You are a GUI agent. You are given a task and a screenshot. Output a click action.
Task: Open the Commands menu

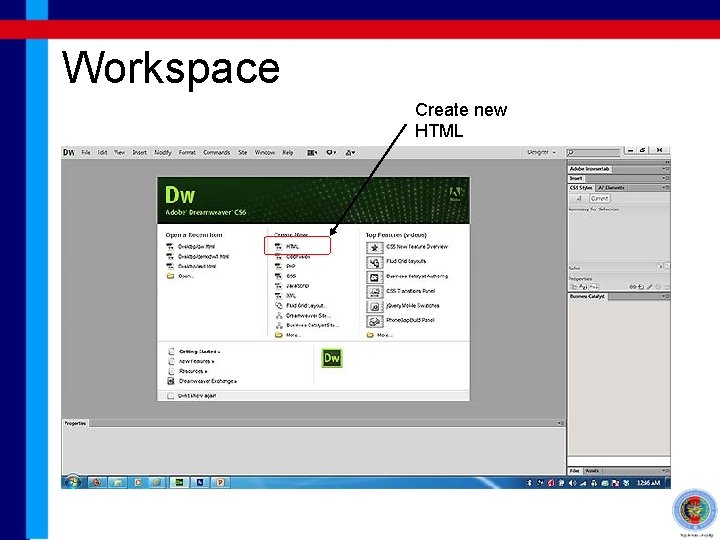pyautogui.click(x=216, y=152)
